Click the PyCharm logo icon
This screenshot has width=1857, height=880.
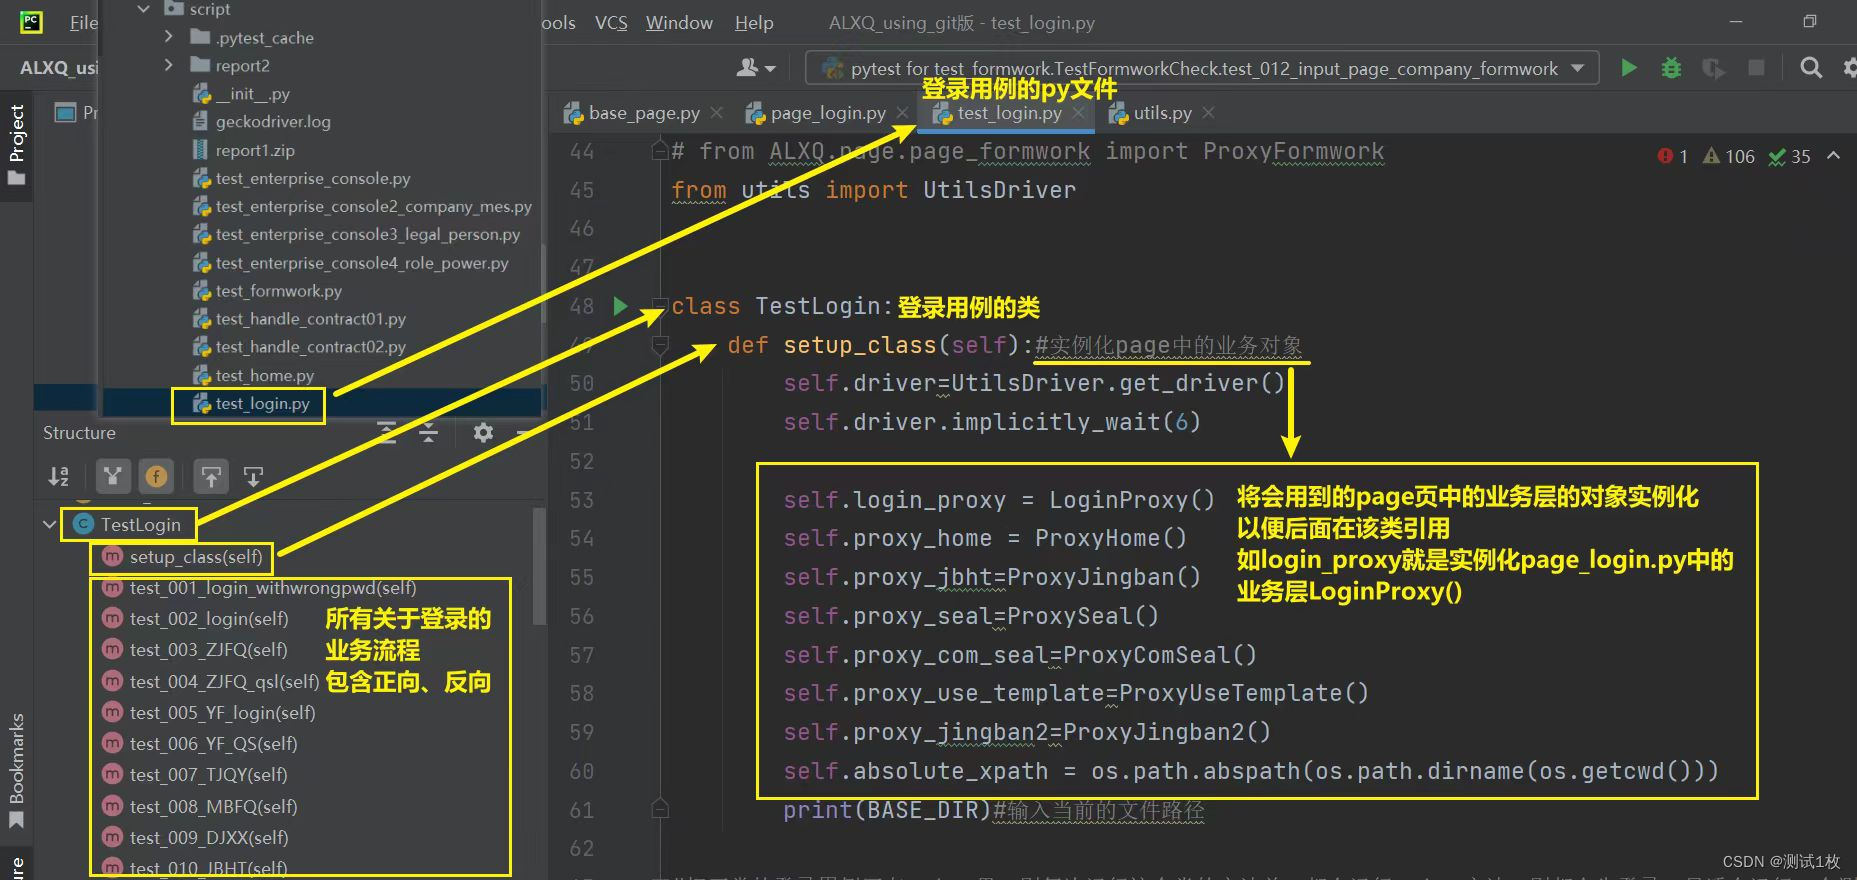point(32,22)
